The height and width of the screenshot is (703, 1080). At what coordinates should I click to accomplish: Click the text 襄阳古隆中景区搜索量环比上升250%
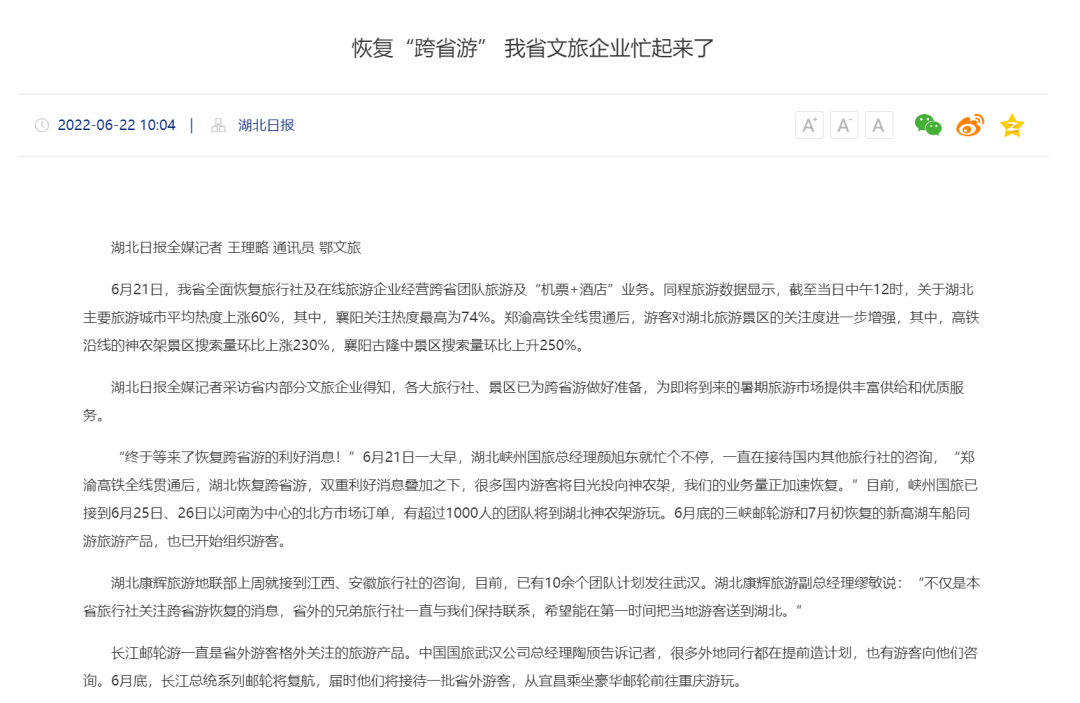coord(459,346)
